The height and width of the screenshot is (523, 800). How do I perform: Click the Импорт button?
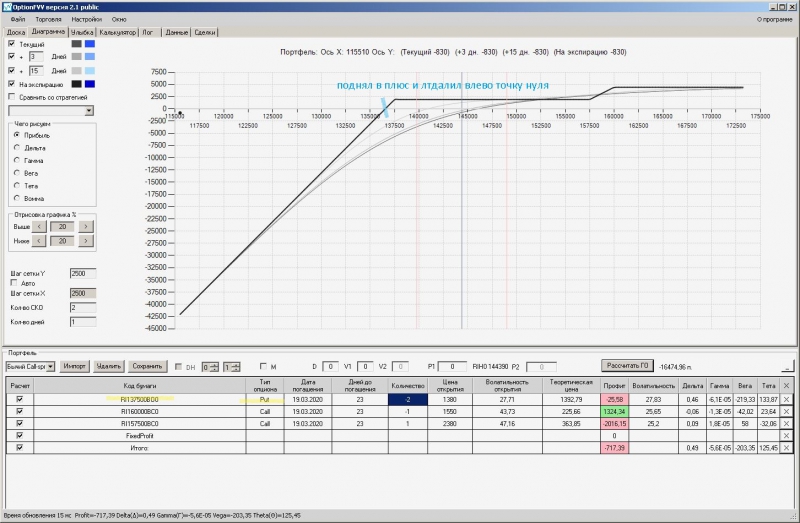tap(74, 366)
